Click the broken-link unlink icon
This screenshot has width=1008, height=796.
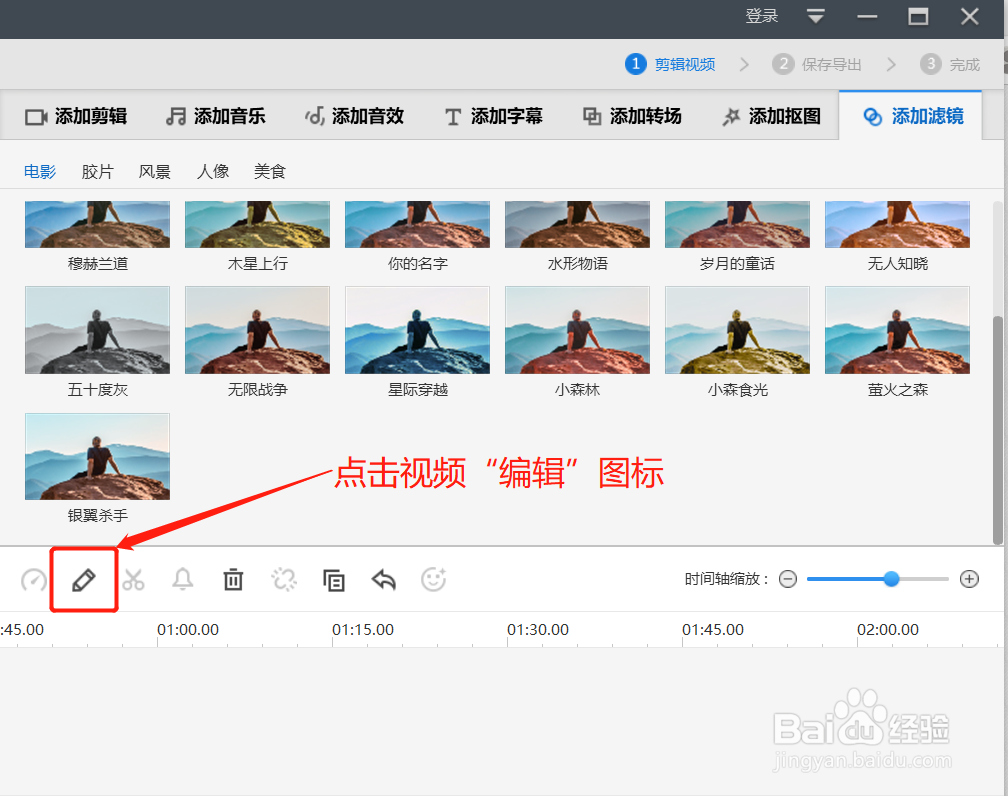point(283,579)
